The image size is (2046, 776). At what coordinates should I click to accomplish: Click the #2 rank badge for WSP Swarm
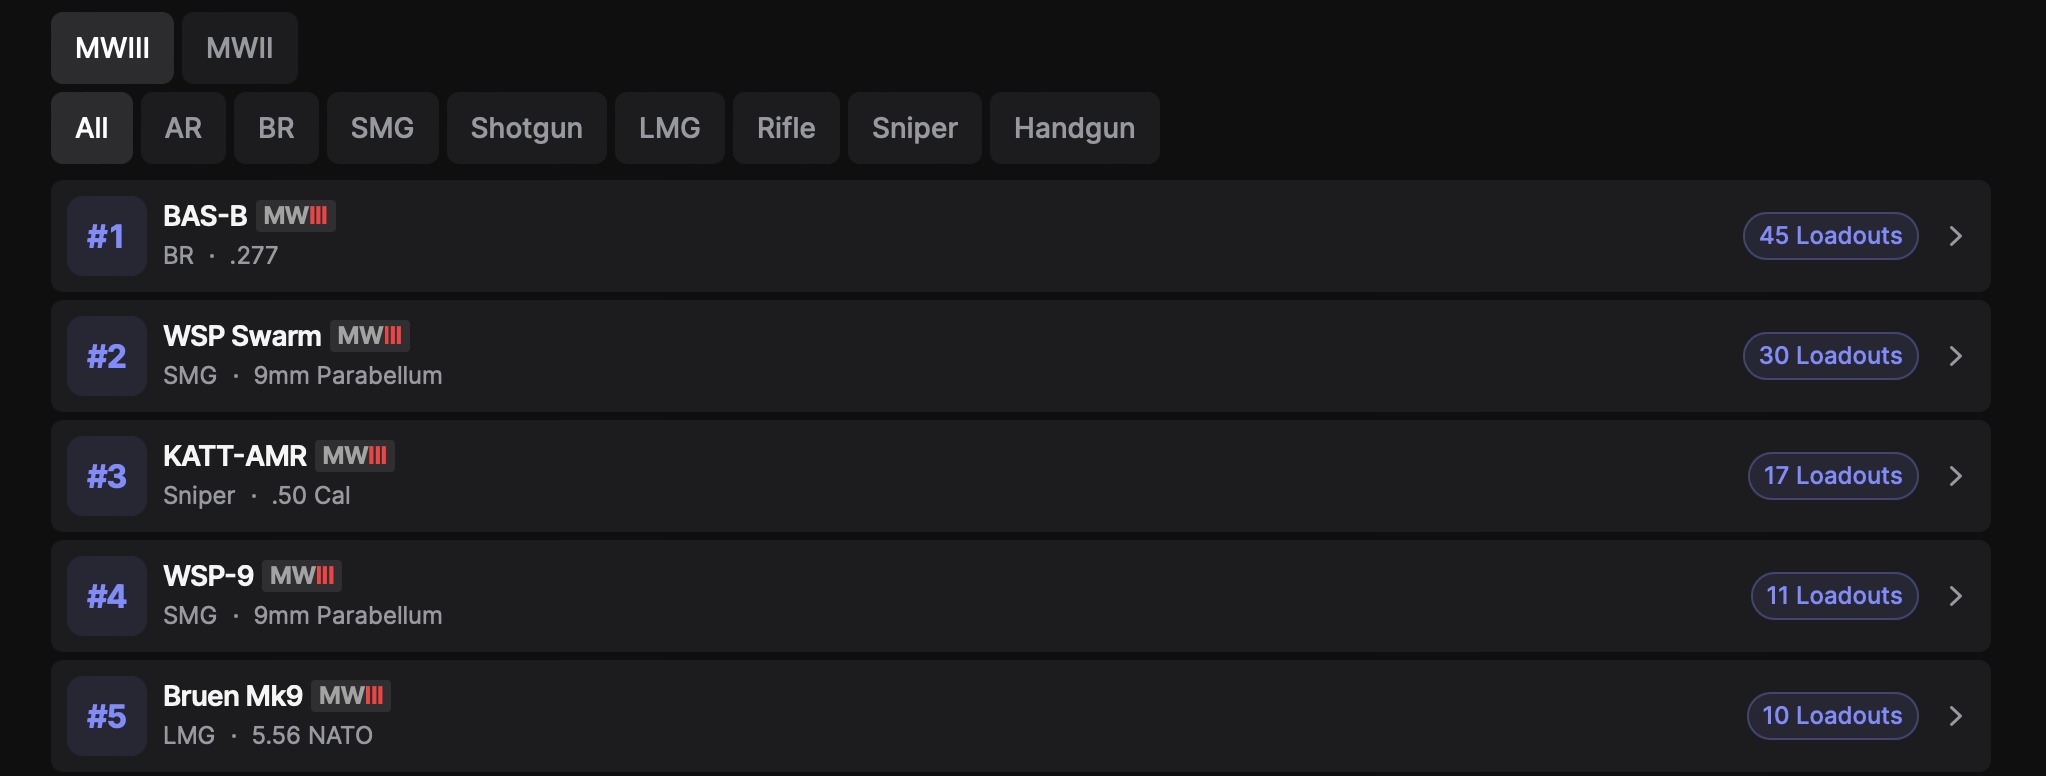click(x=106, y=356)
